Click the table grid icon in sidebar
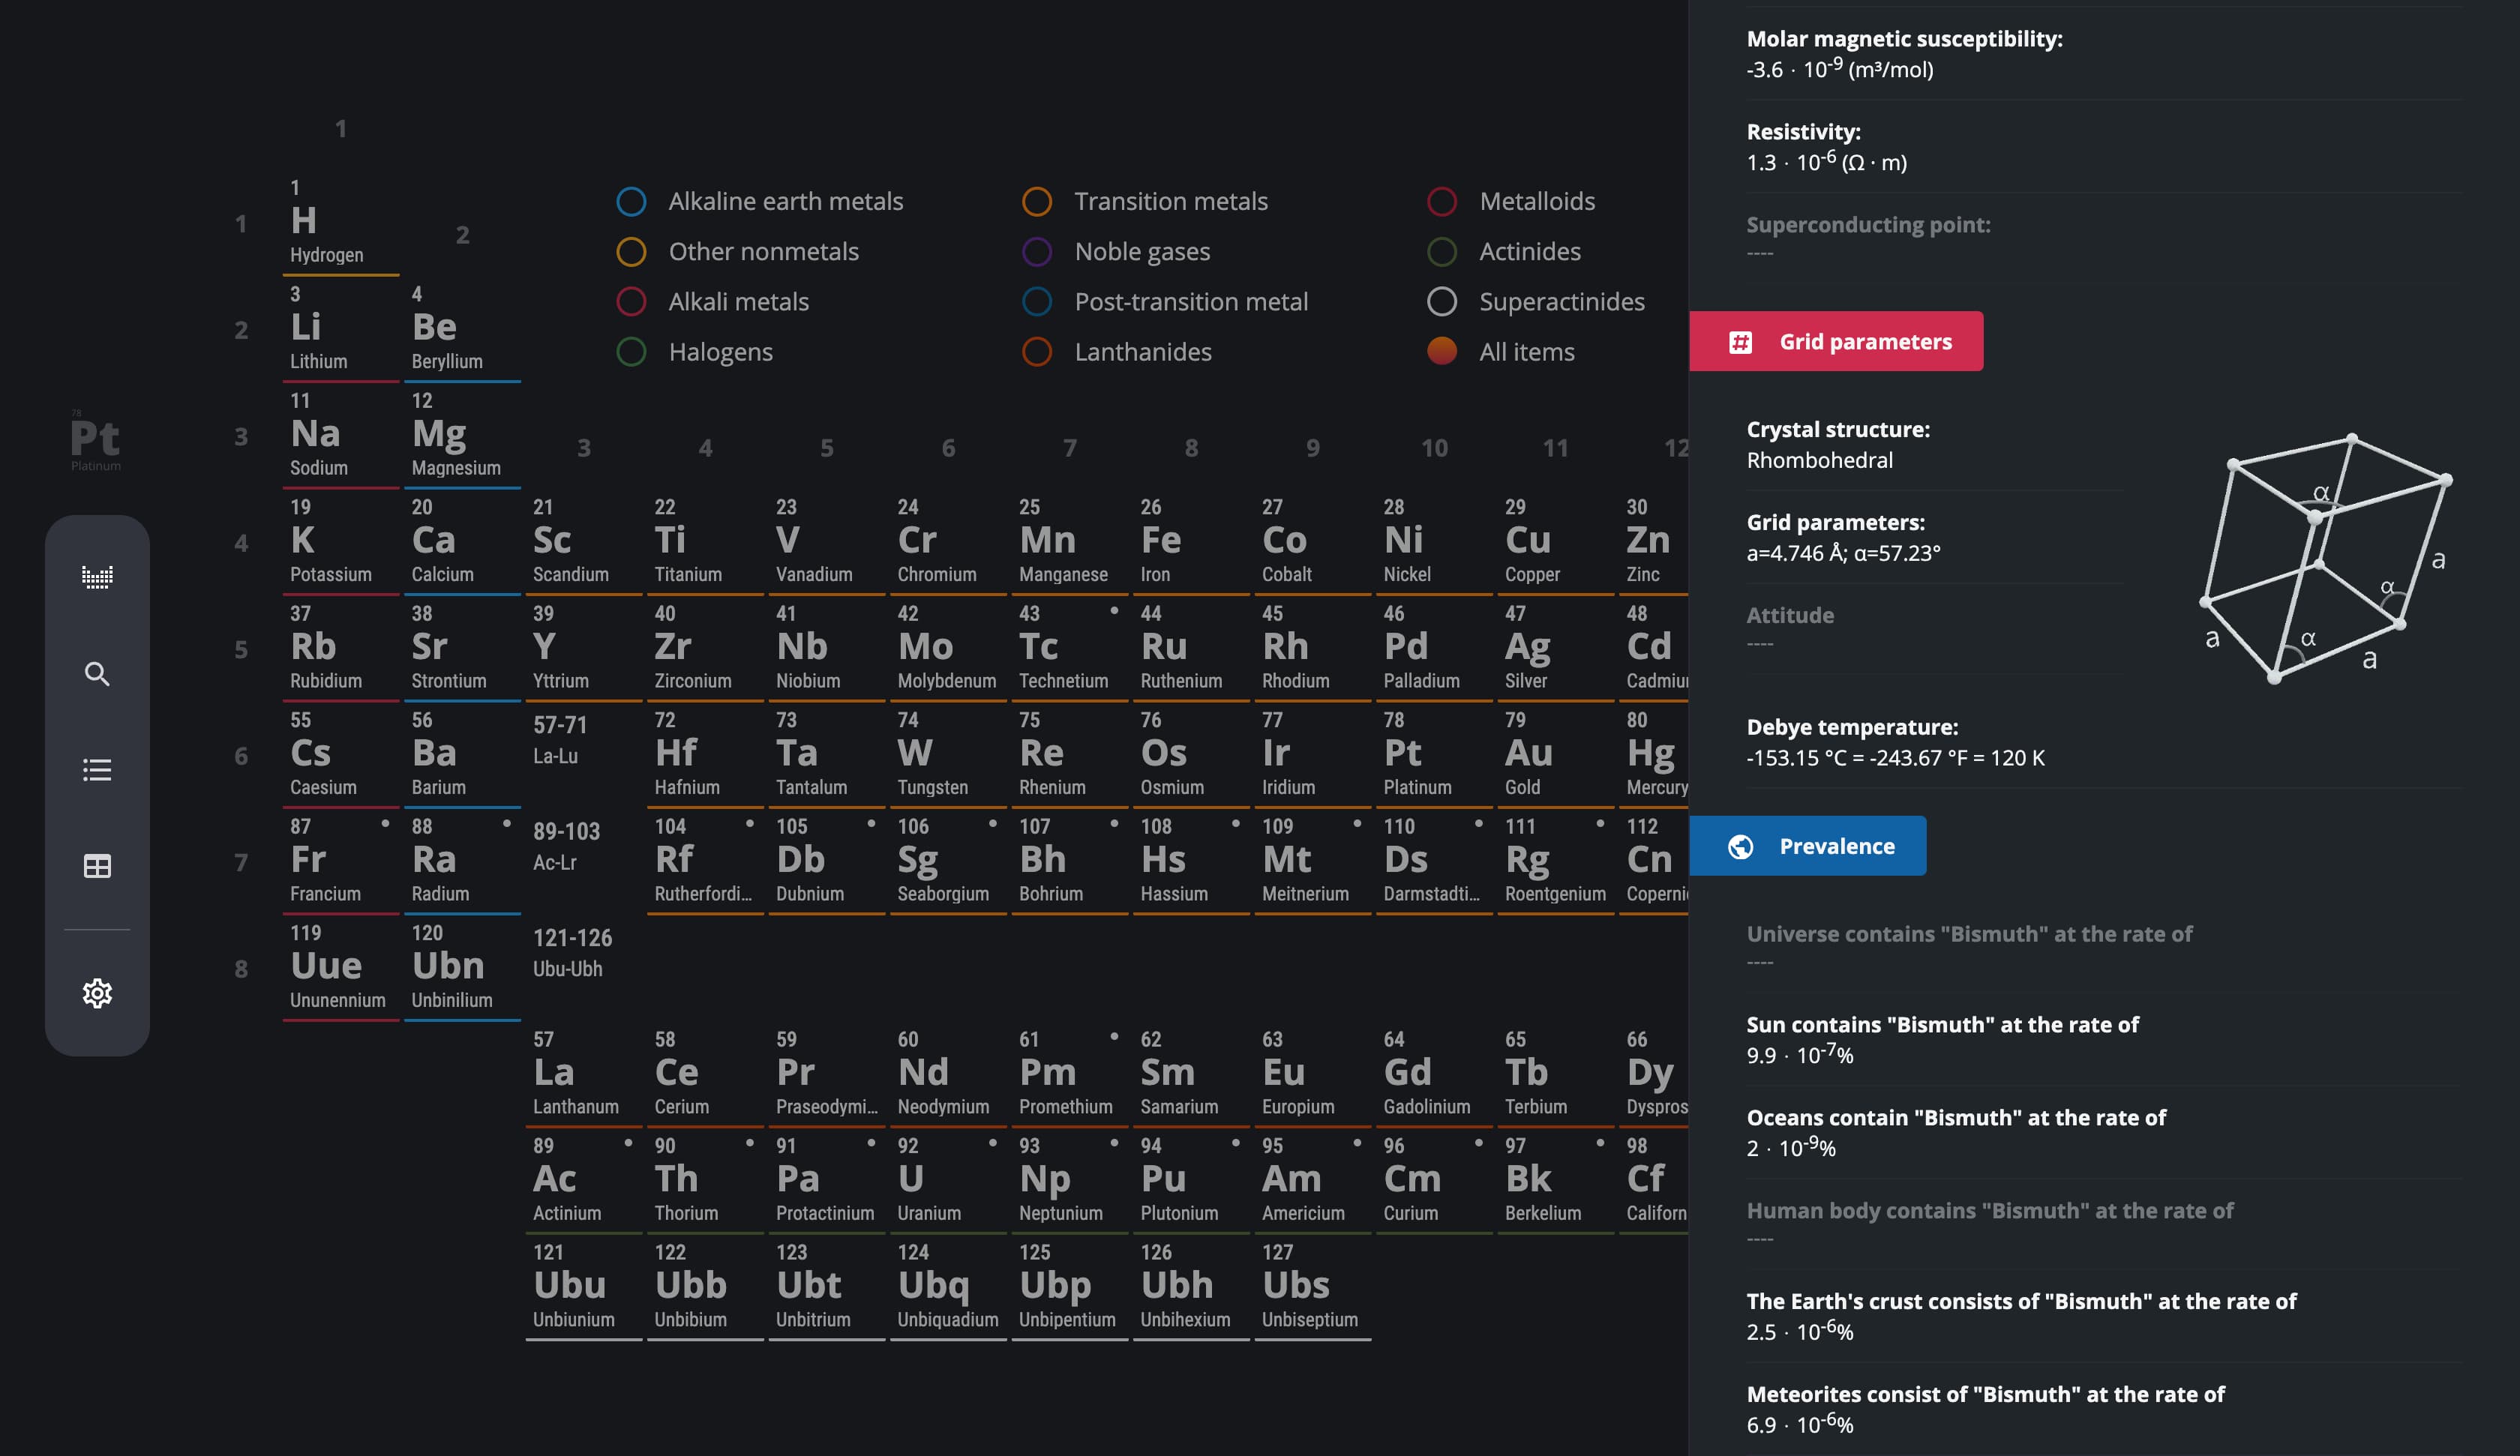This screenshot has width=2520, height=1456. point(97,866)
